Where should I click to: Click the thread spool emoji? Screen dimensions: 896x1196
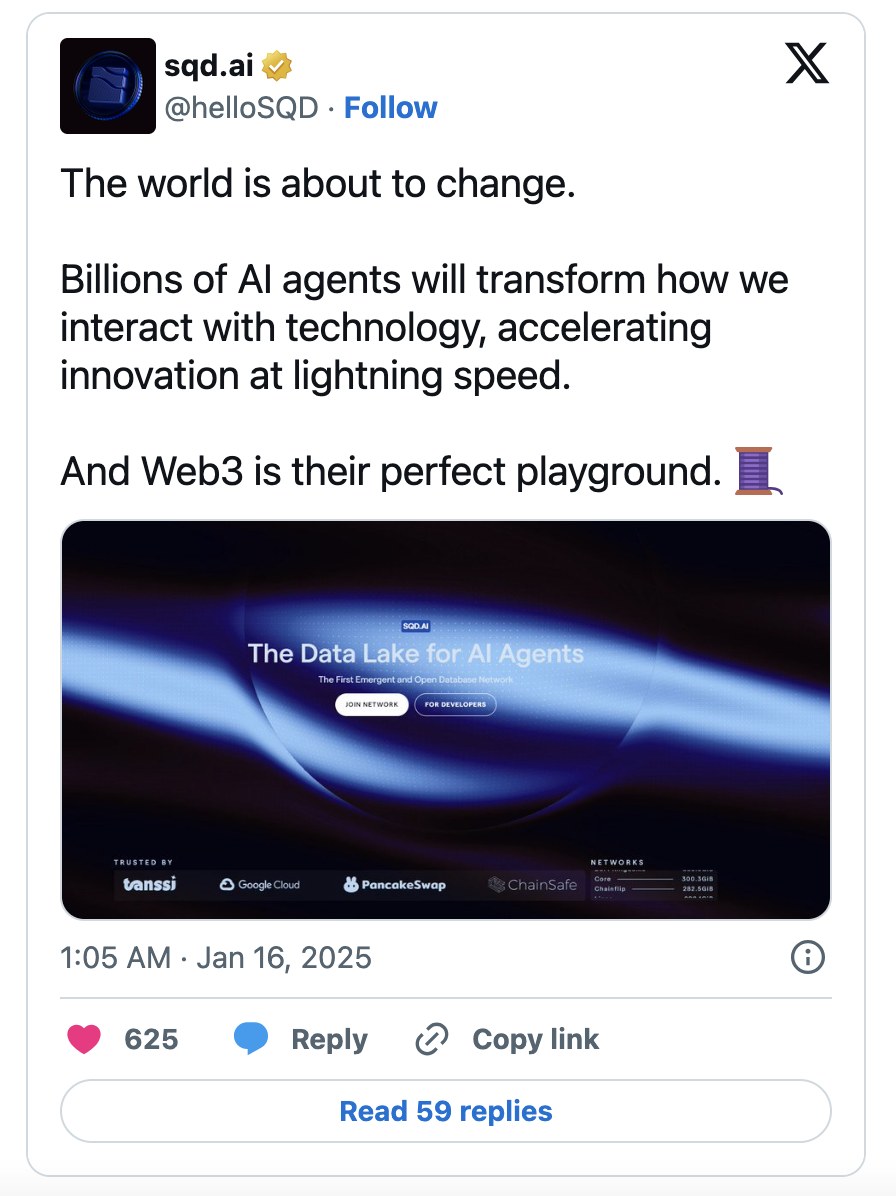point(758,471)
